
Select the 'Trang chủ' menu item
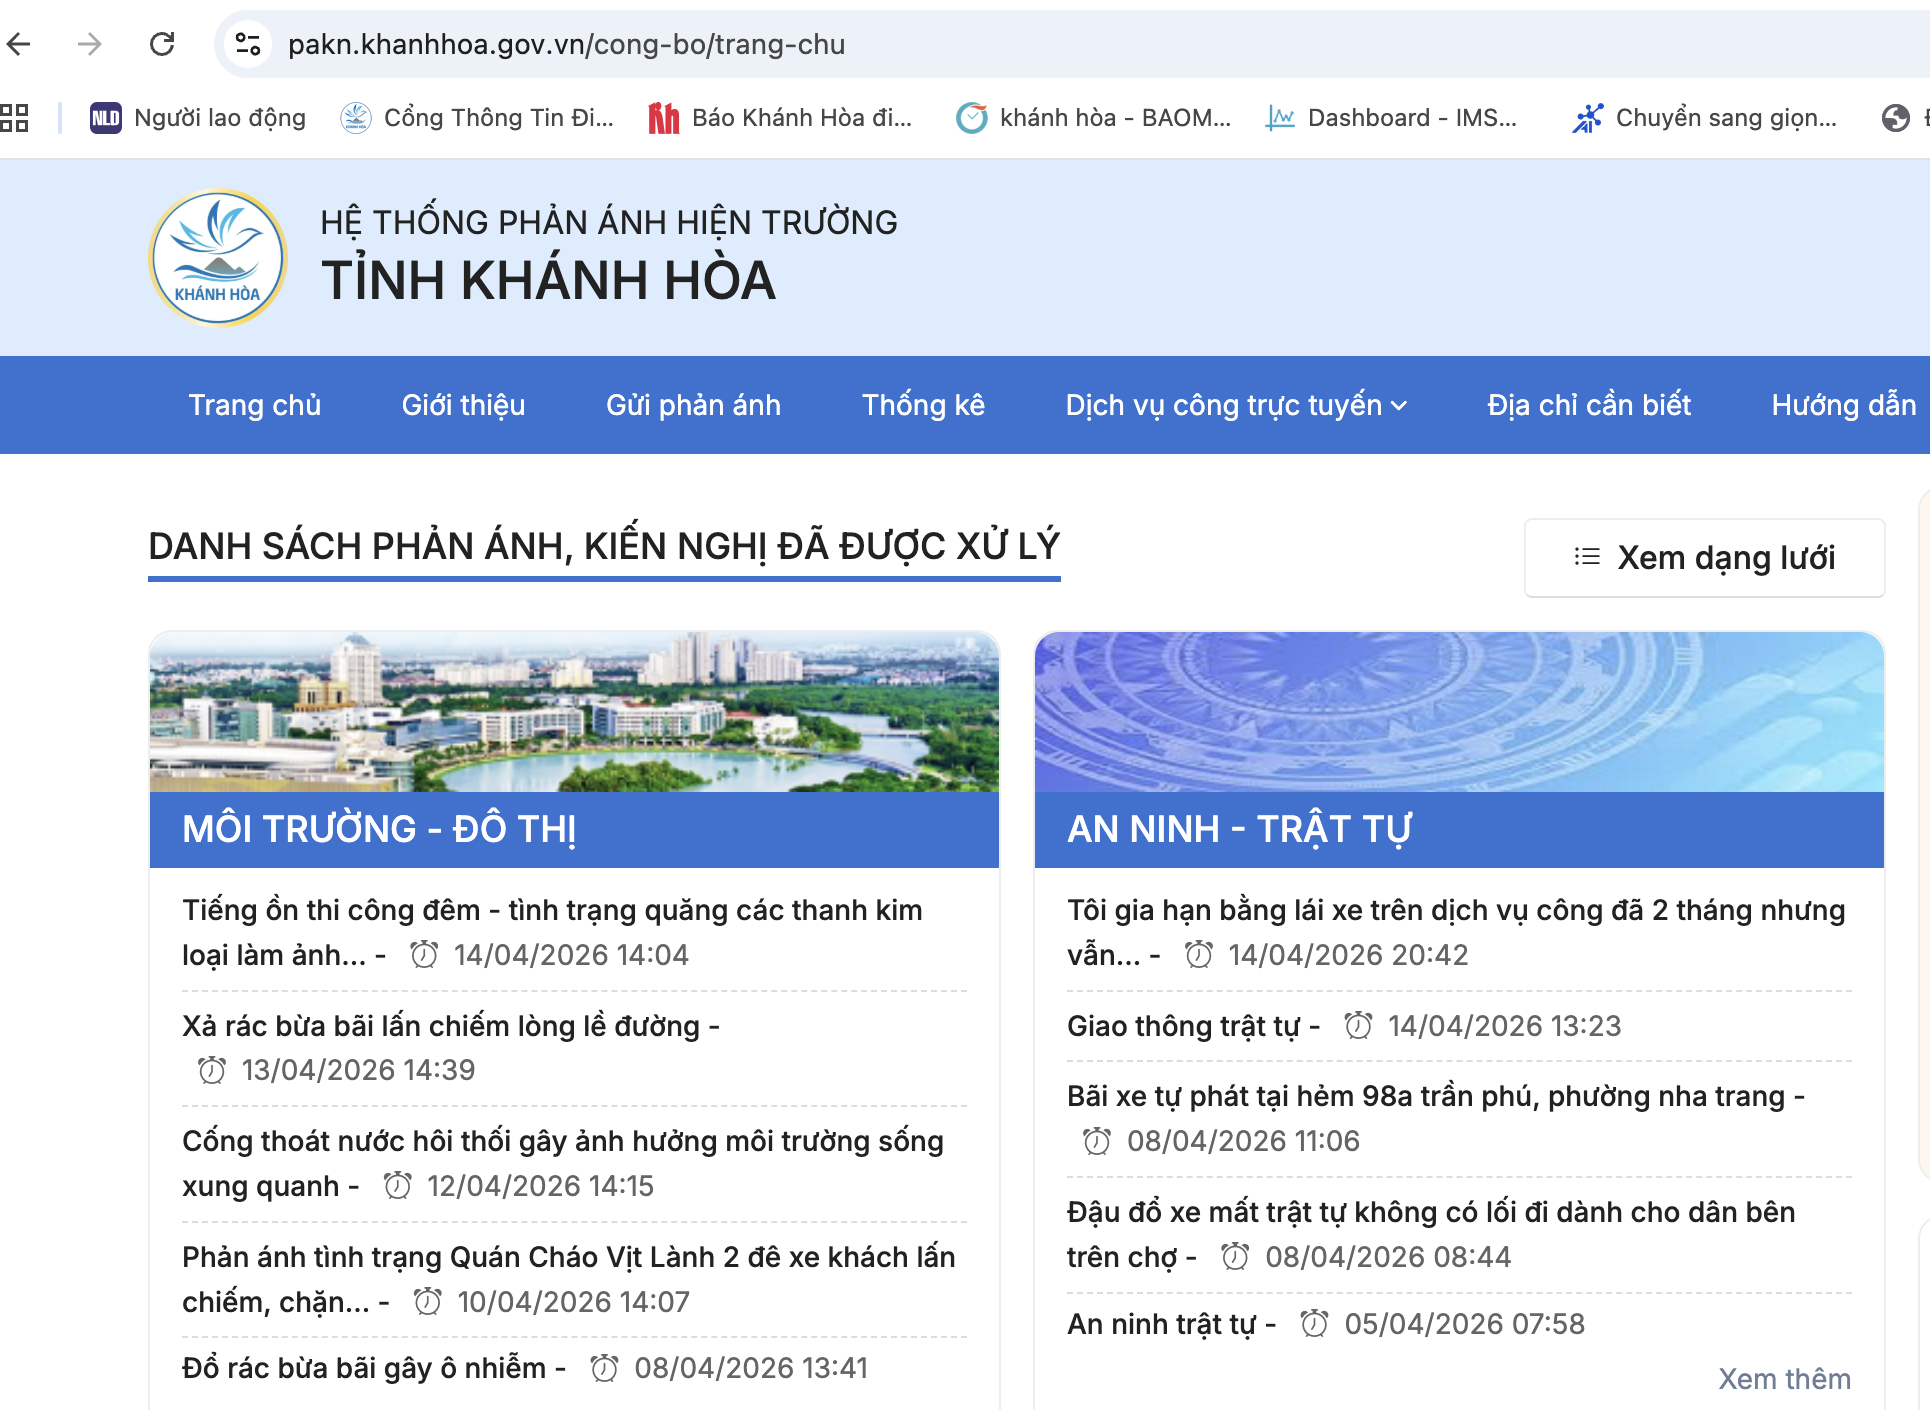pos(254,405)
